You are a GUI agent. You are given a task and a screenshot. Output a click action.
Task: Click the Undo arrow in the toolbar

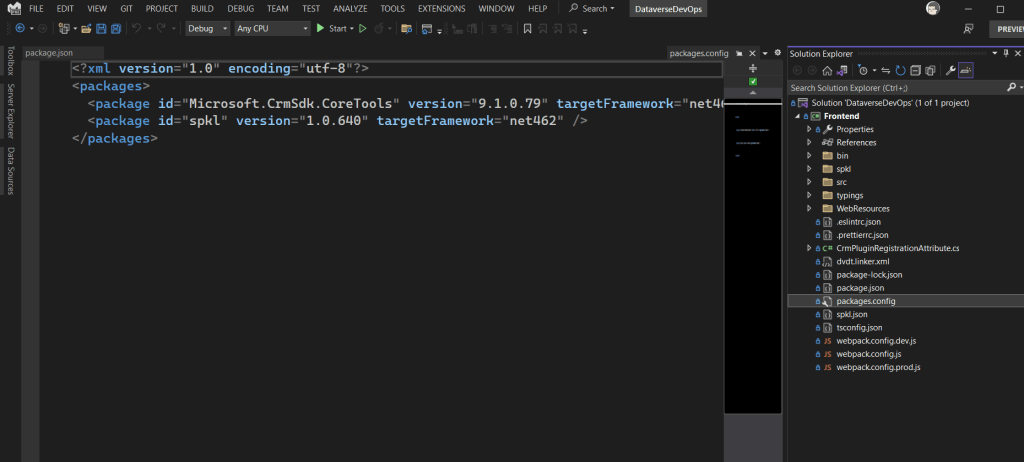point(136,28)
